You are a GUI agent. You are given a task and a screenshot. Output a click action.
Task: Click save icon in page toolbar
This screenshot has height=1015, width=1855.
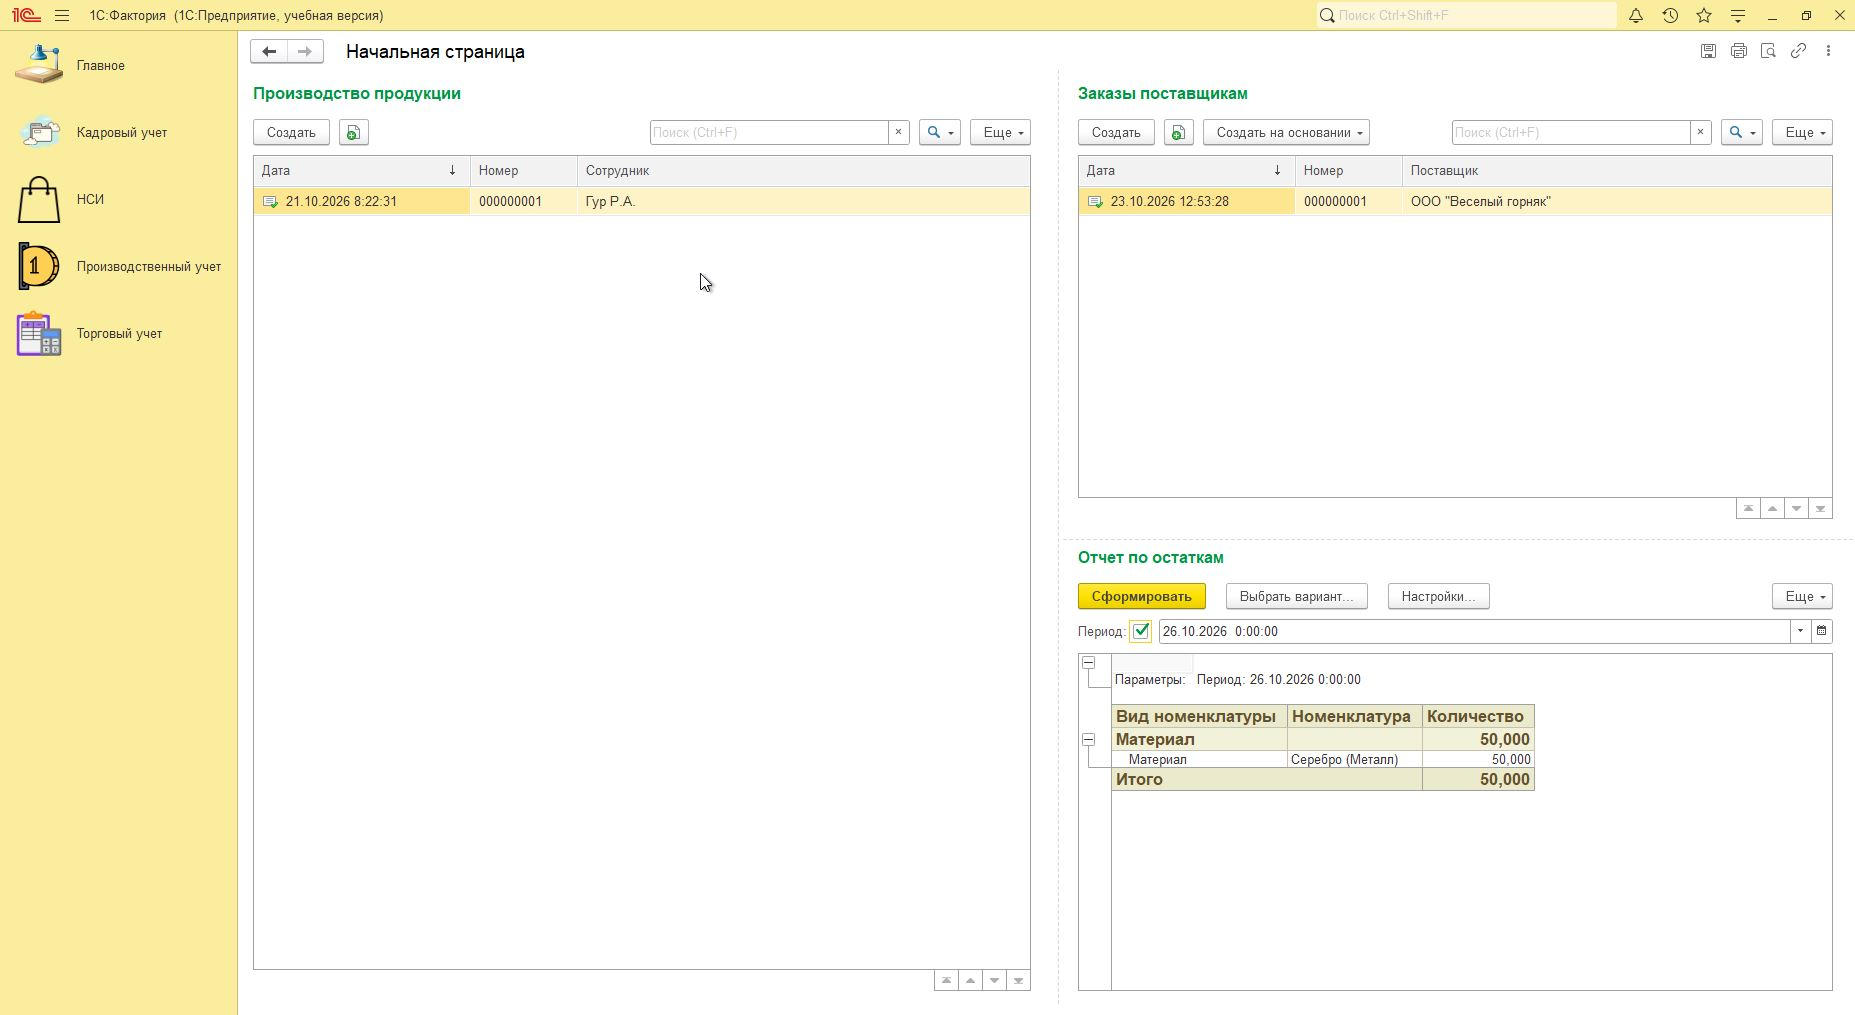1708,51
